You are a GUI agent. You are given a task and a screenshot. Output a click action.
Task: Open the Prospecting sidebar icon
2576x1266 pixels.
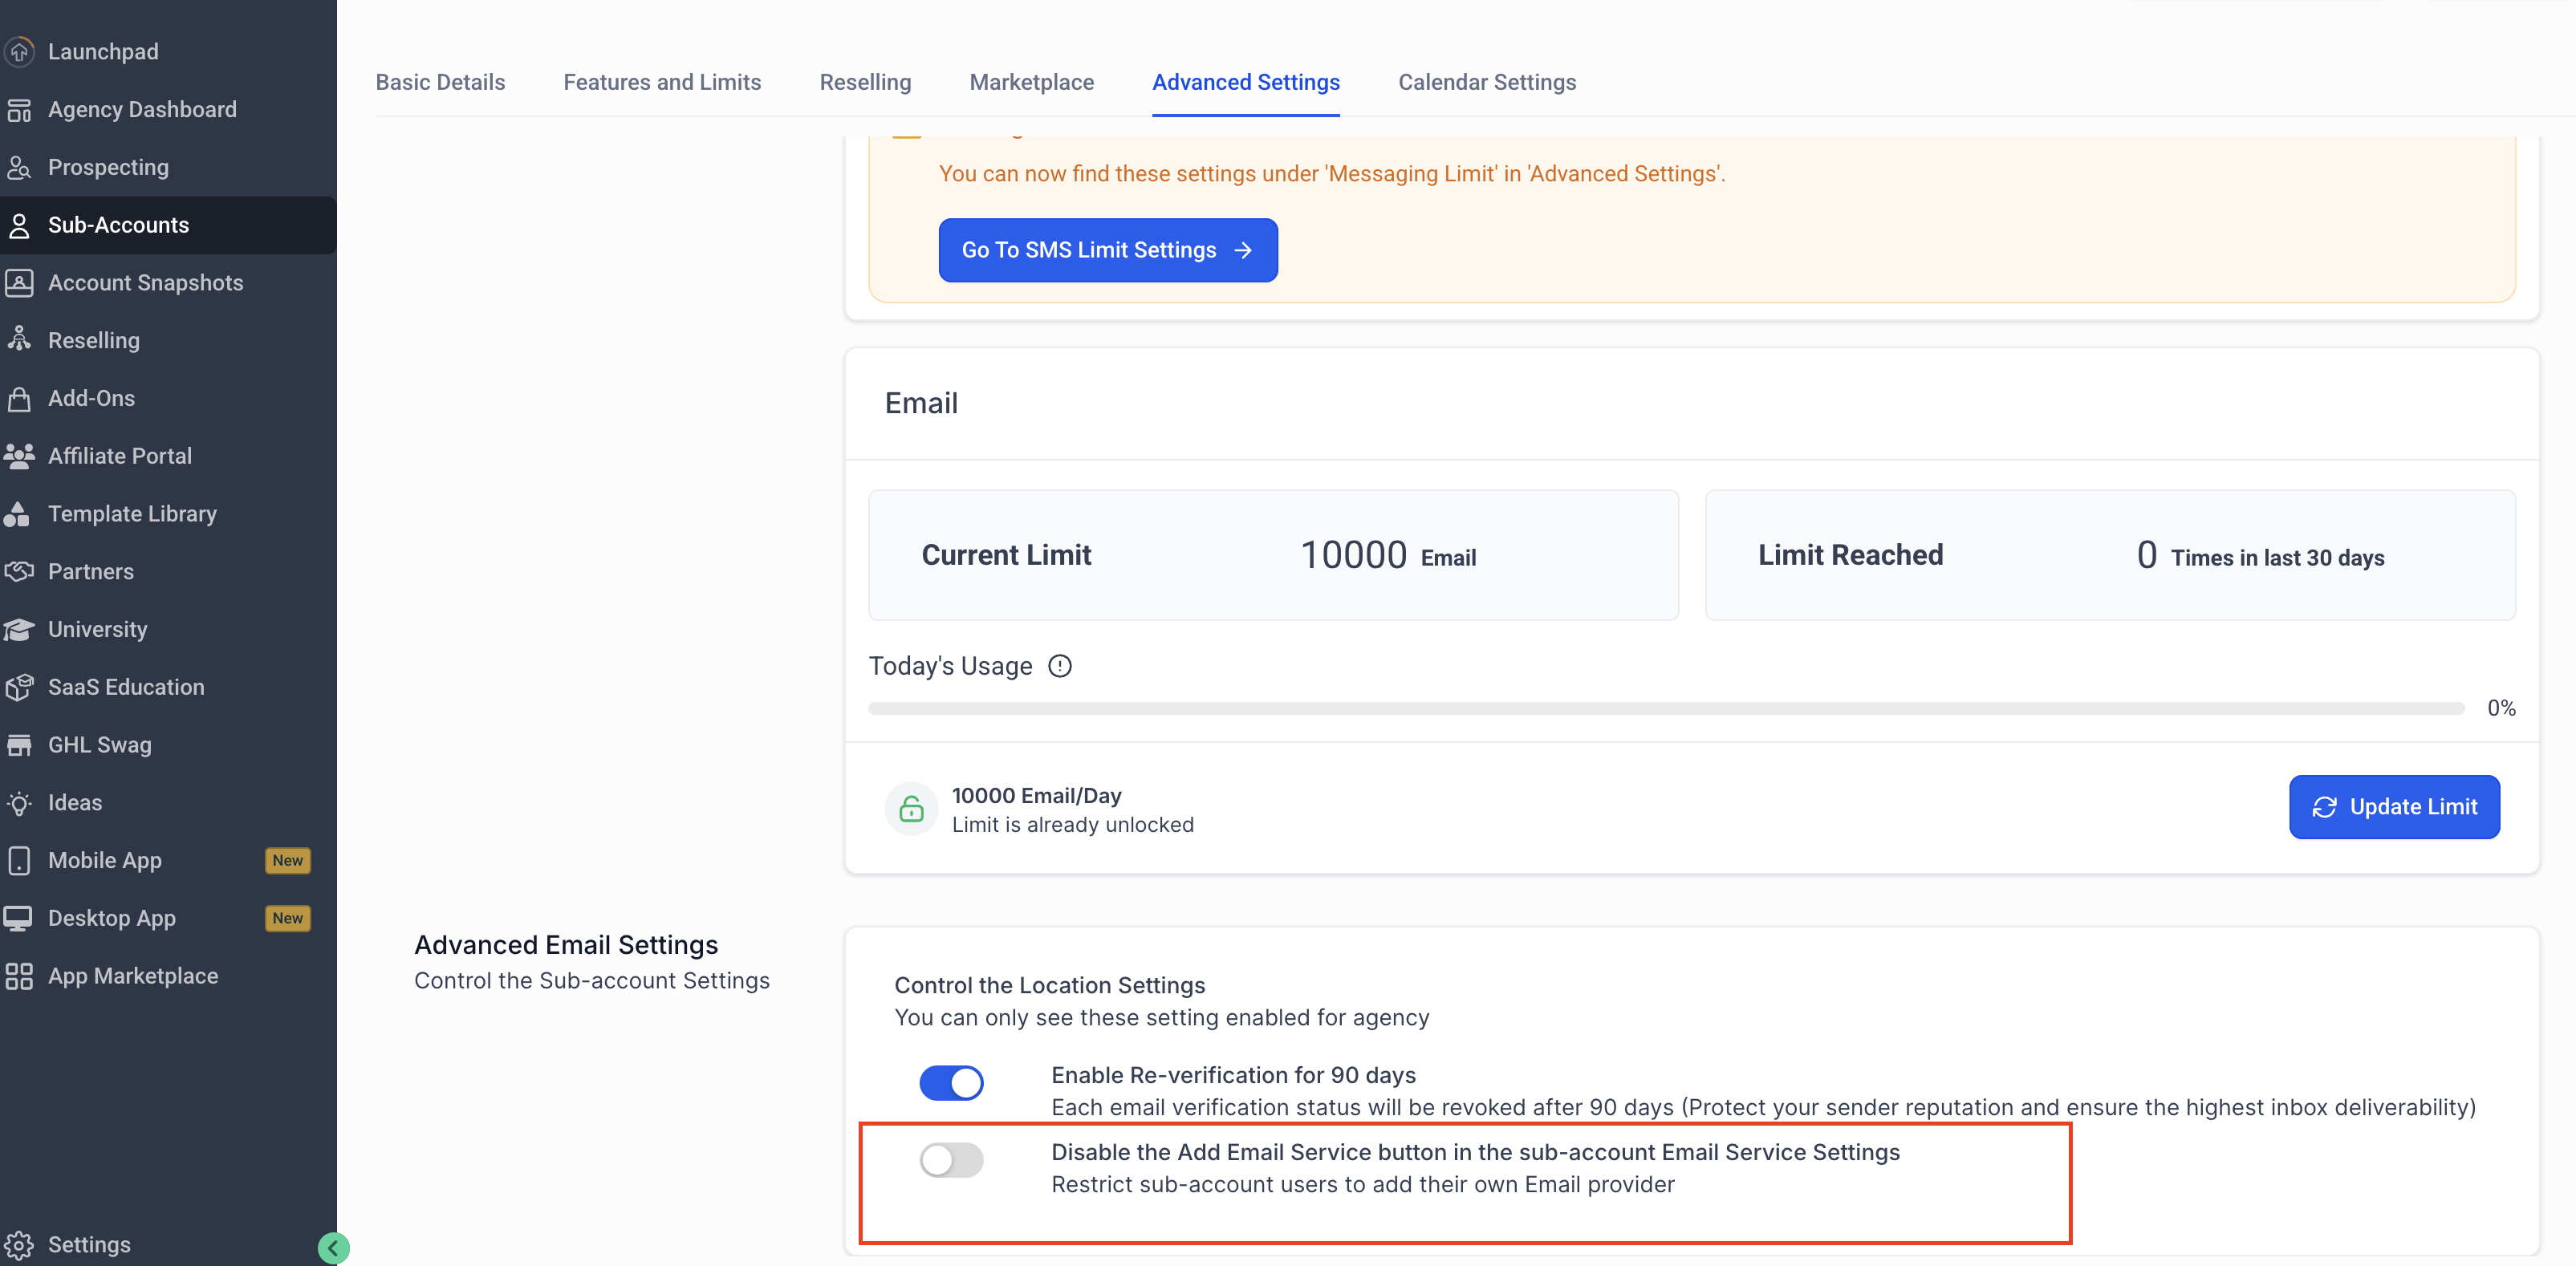(x=19, y=167)
